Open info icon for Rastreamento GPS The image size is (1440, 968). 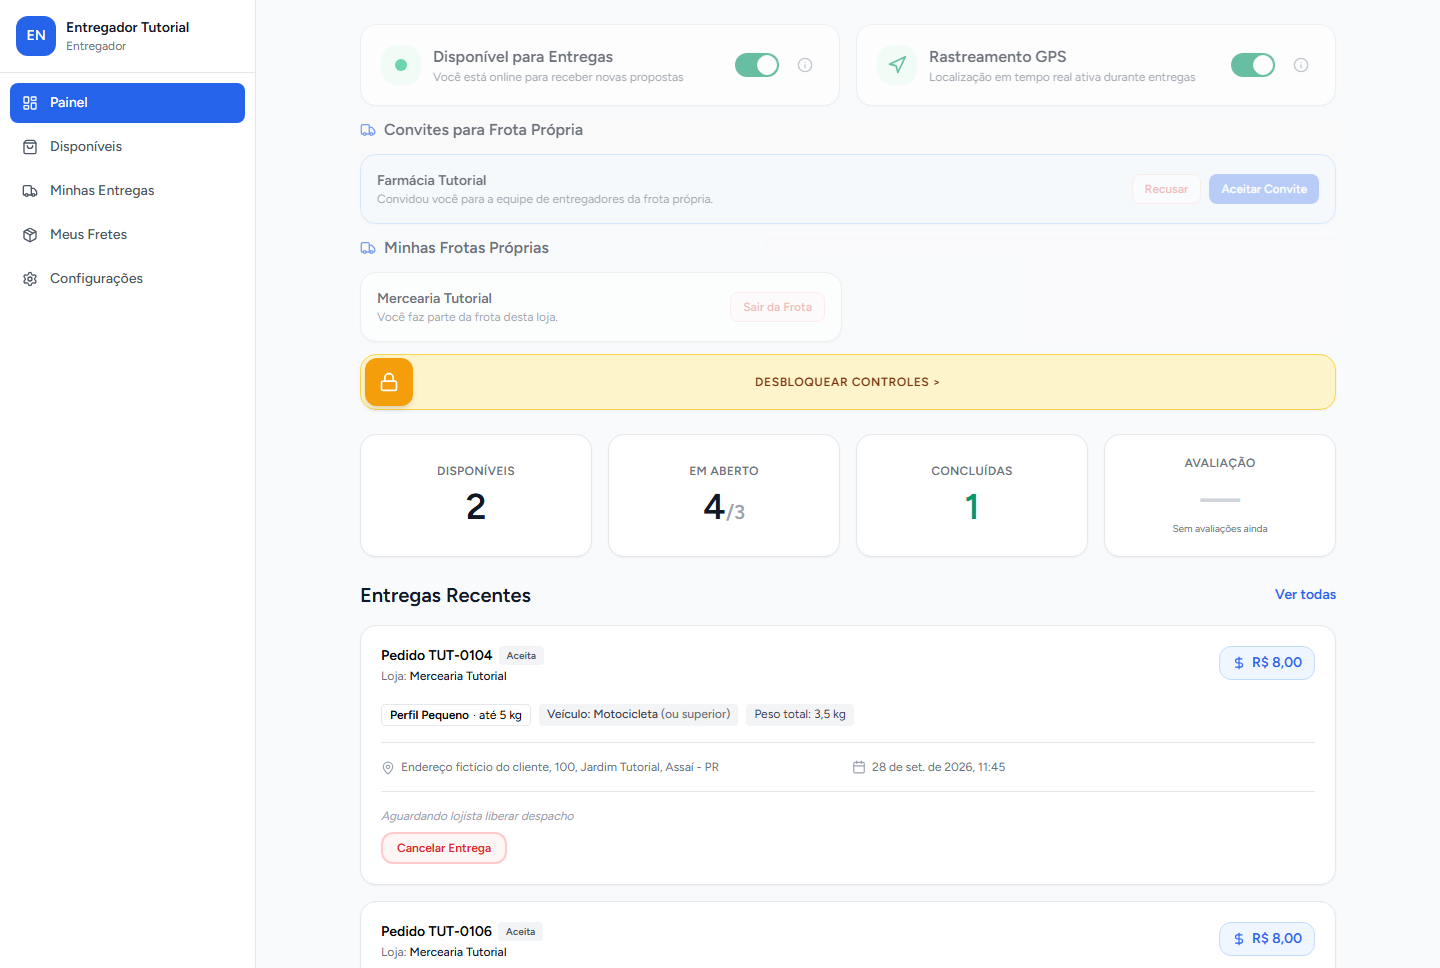1301,65
